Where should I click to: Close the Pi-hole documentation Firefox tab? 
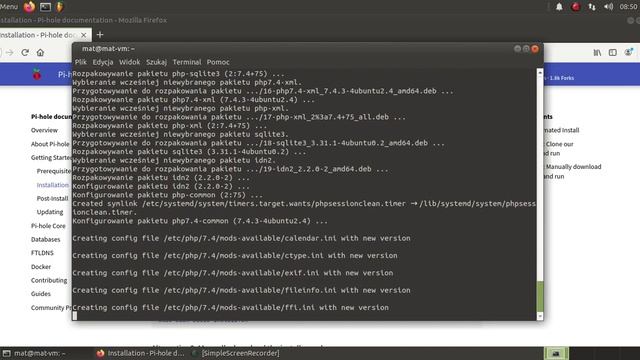84,35
